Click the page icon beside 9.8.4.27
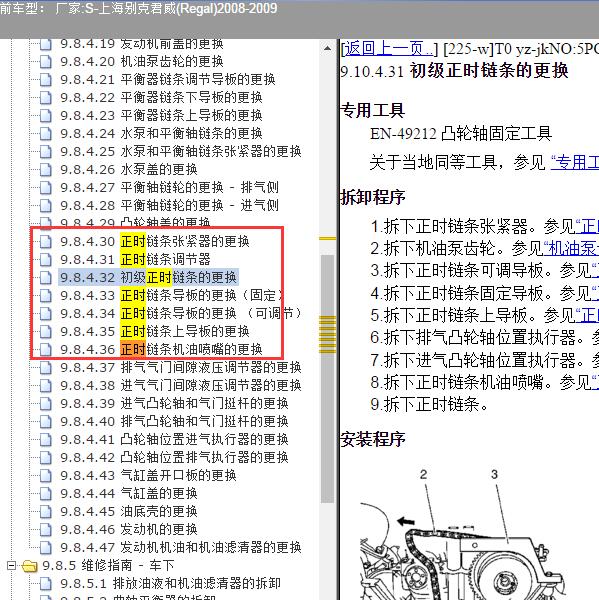This screenshot has height=600, width=599. 46,188
